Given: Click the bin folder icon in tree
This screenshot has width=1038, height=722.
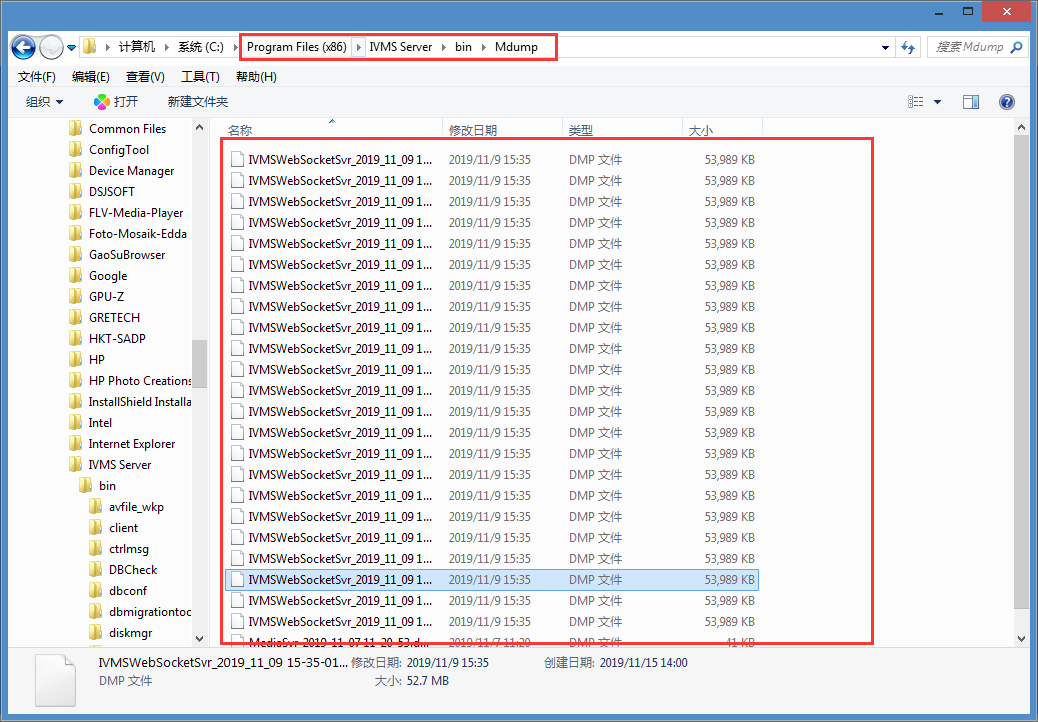Looking at the screenshot, I should pos(85,486).
